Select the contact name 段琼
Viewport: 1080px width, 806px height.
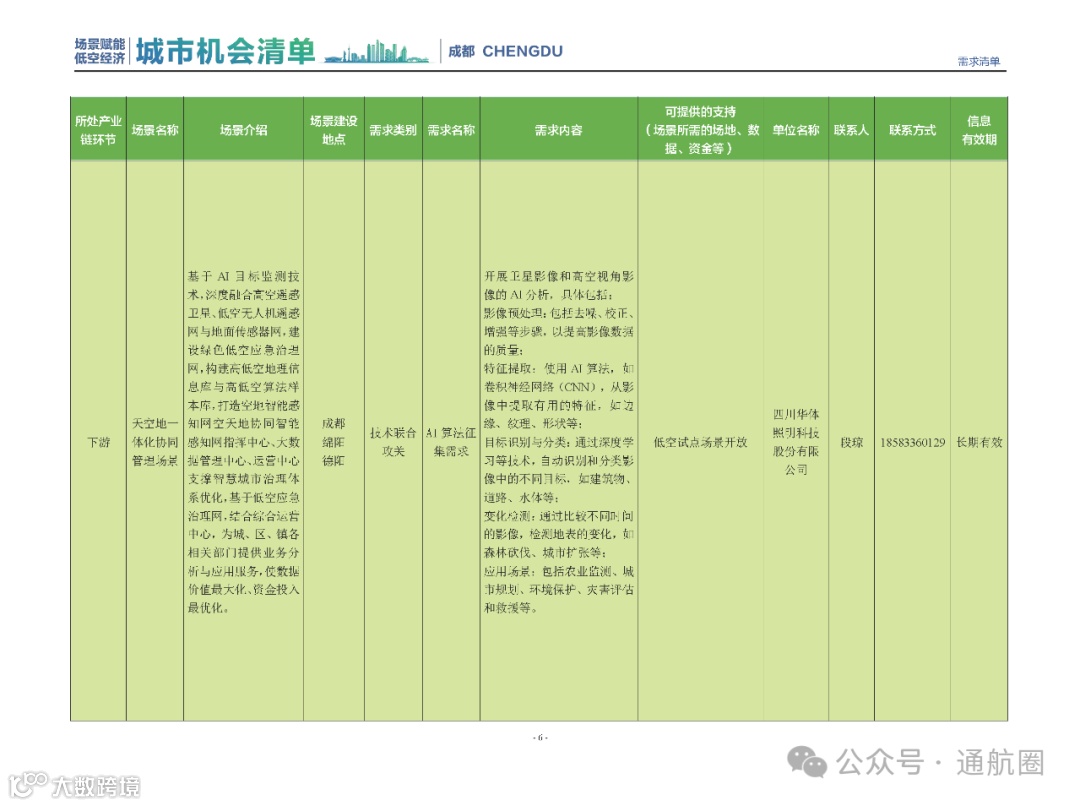pyautogui.click(x=851, y=442)
